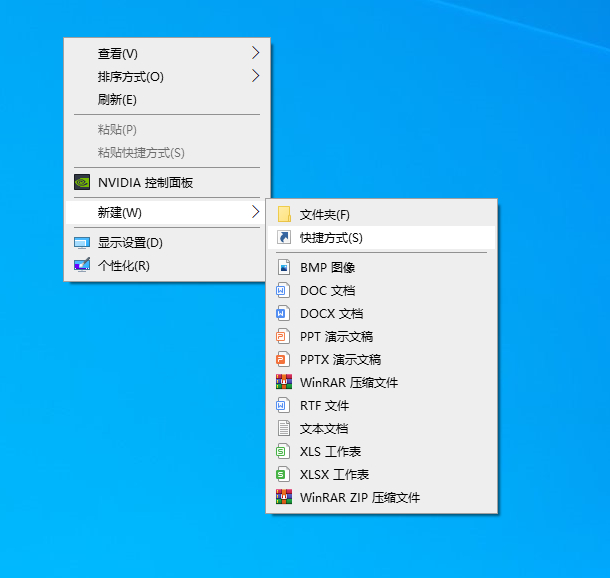
Task: Click the XLS spreadsheet icon
Action: (283, 451)
